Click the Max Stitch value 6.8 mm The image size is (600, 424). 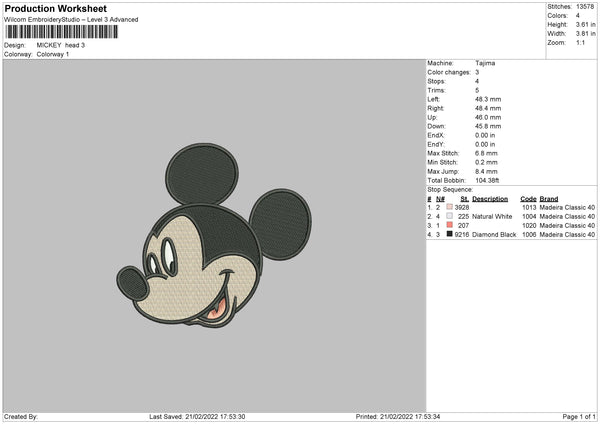point(486,153)
